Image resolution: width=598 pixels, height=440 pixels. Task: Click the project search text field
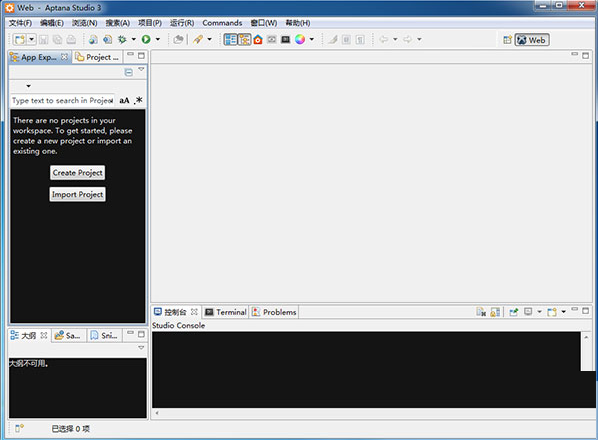pos(63,101)
